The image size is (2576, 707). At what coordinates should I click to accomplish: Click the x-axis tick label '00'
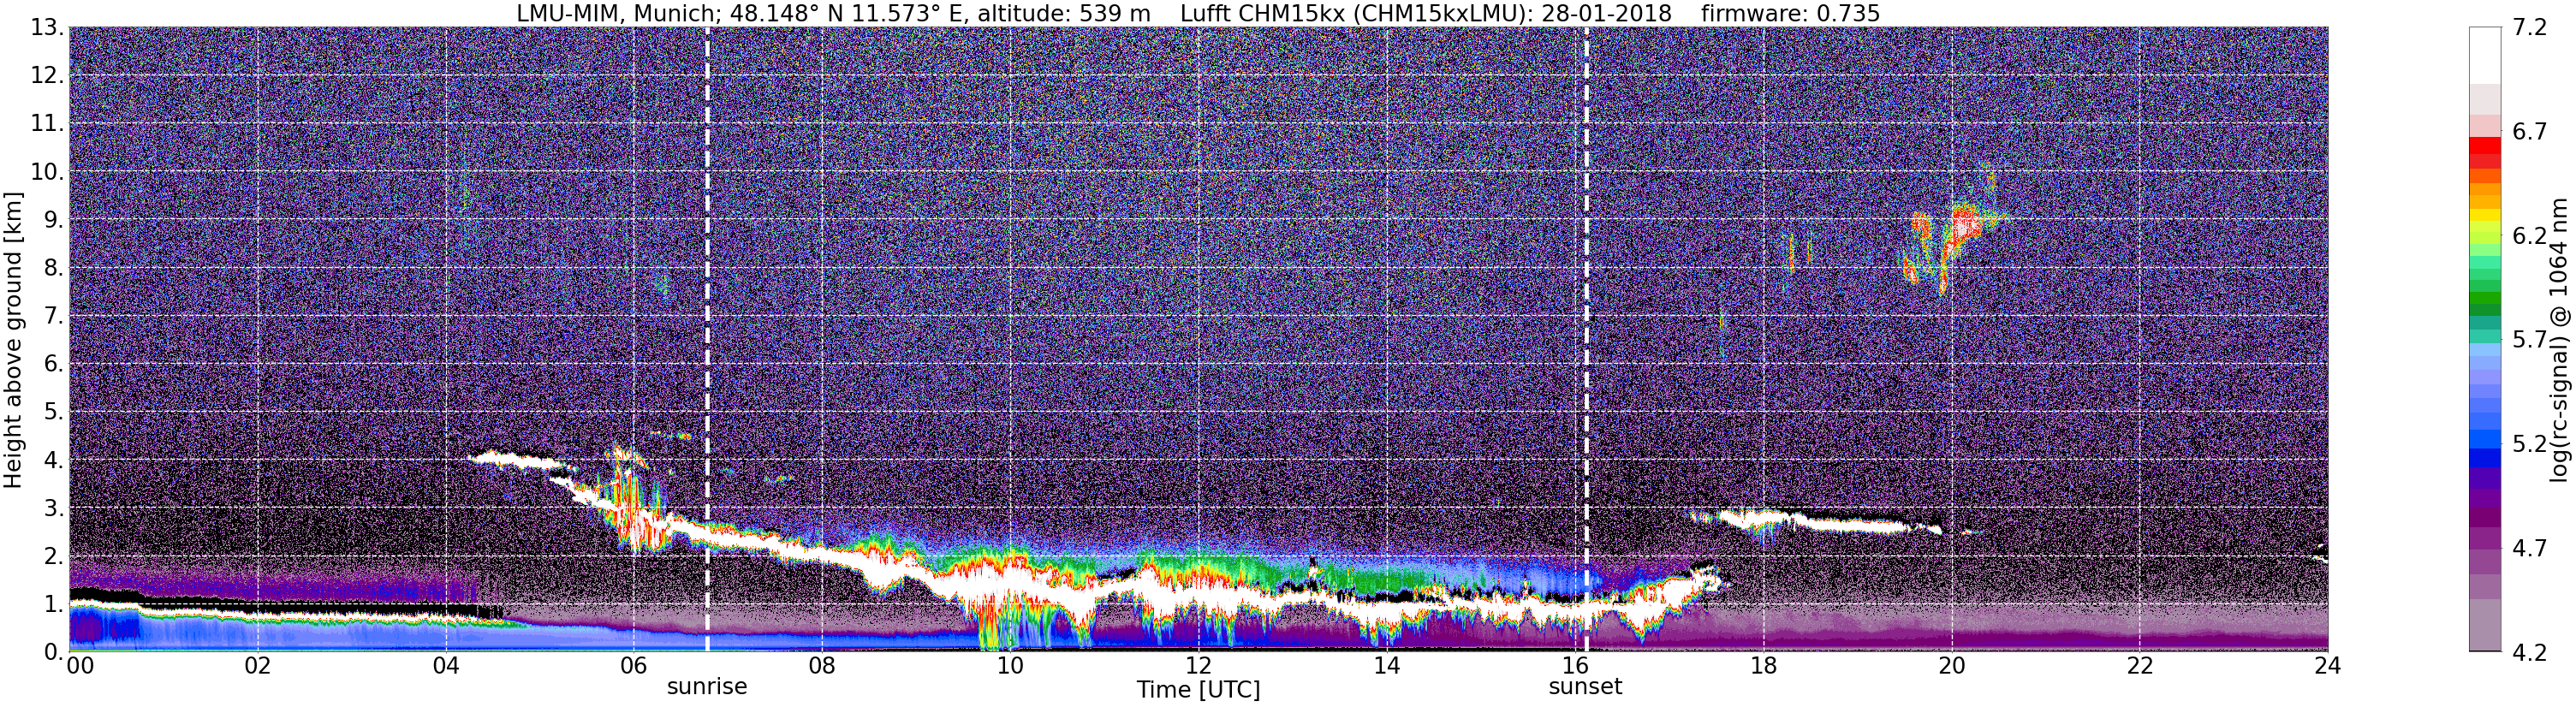(80, 666)
